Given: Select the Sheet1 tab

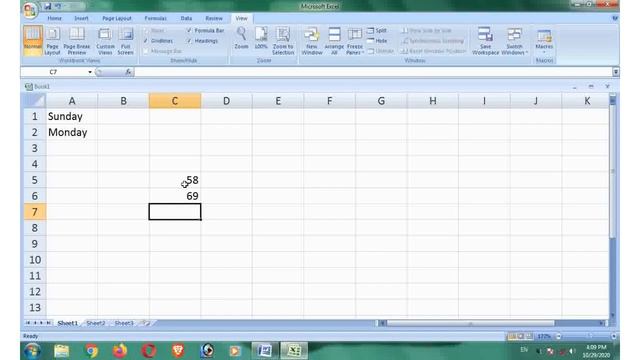Looking at the screenshot, I should (x=67, y=323).
